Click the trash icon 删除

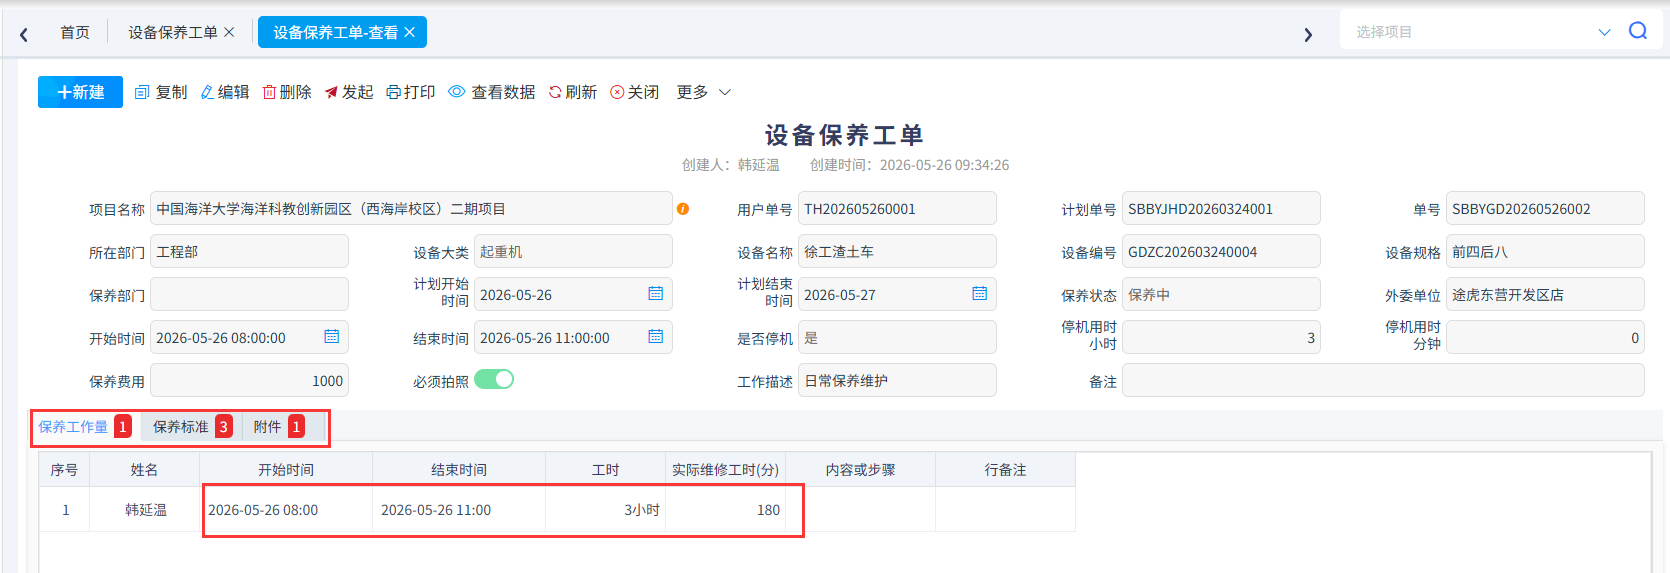[x=287, y=92]
